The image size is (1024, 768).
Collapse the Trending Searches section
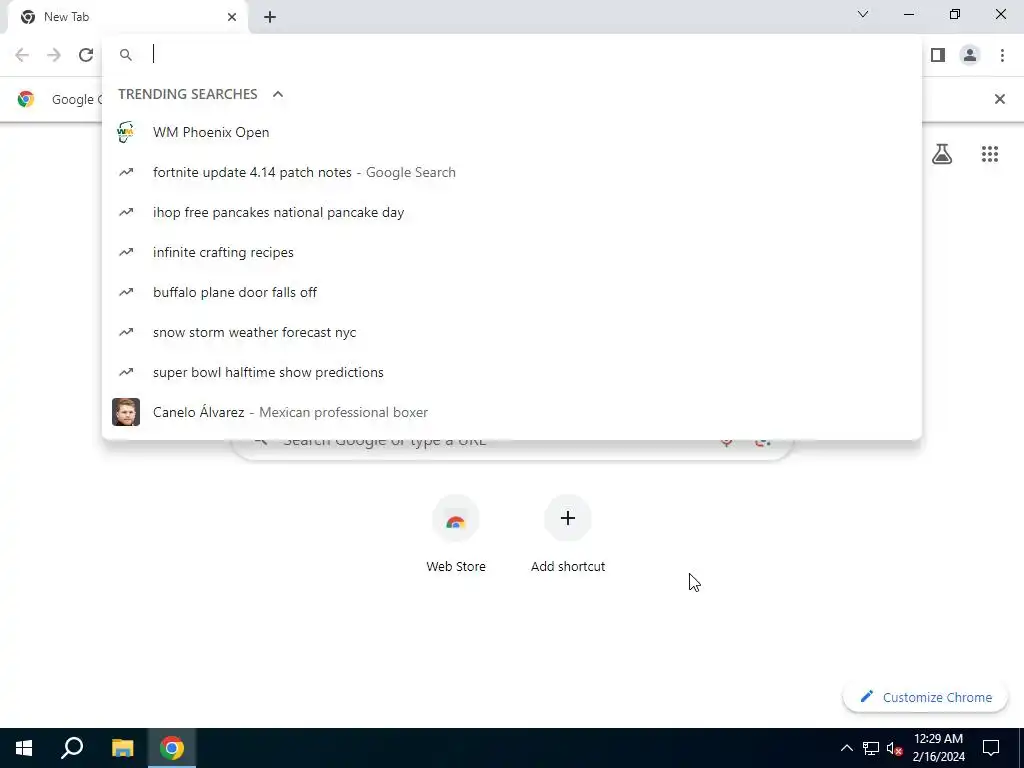click(x=278, y=94)
